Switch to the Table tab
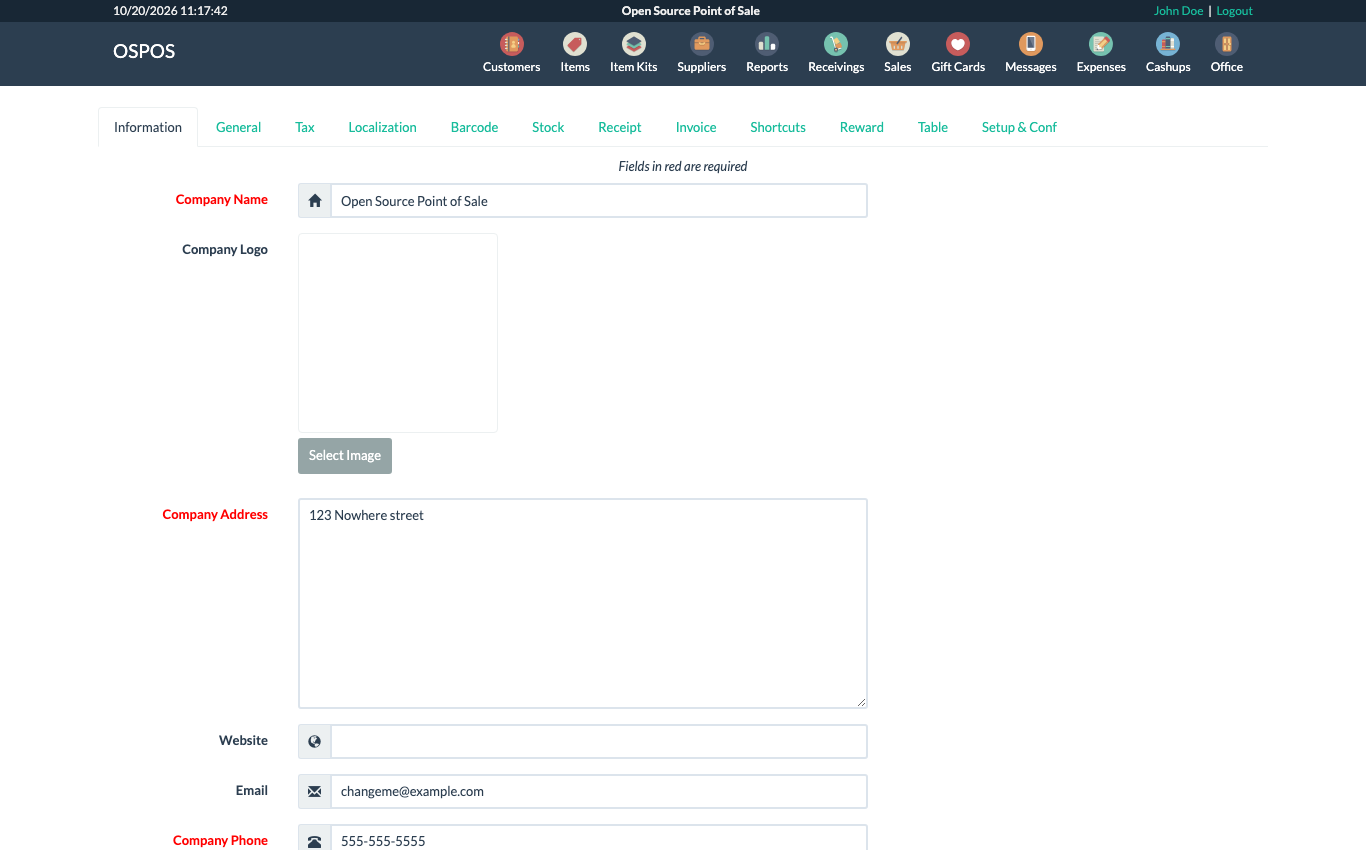1366x850 pixels. 933,127
